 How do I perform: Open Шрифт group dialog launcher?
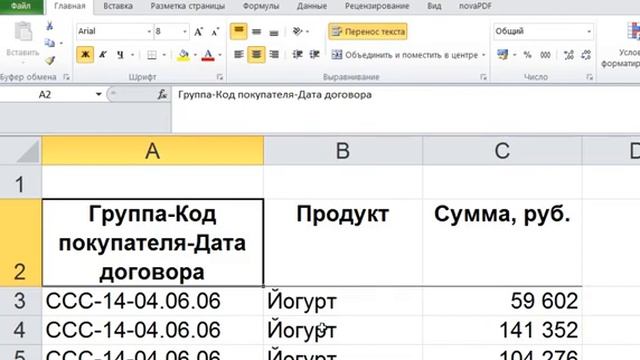(220, 77)
